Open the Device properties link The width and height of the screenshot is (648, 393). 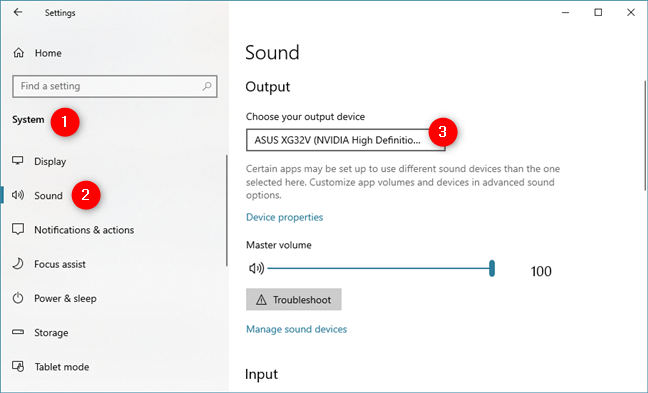(284, 217)
